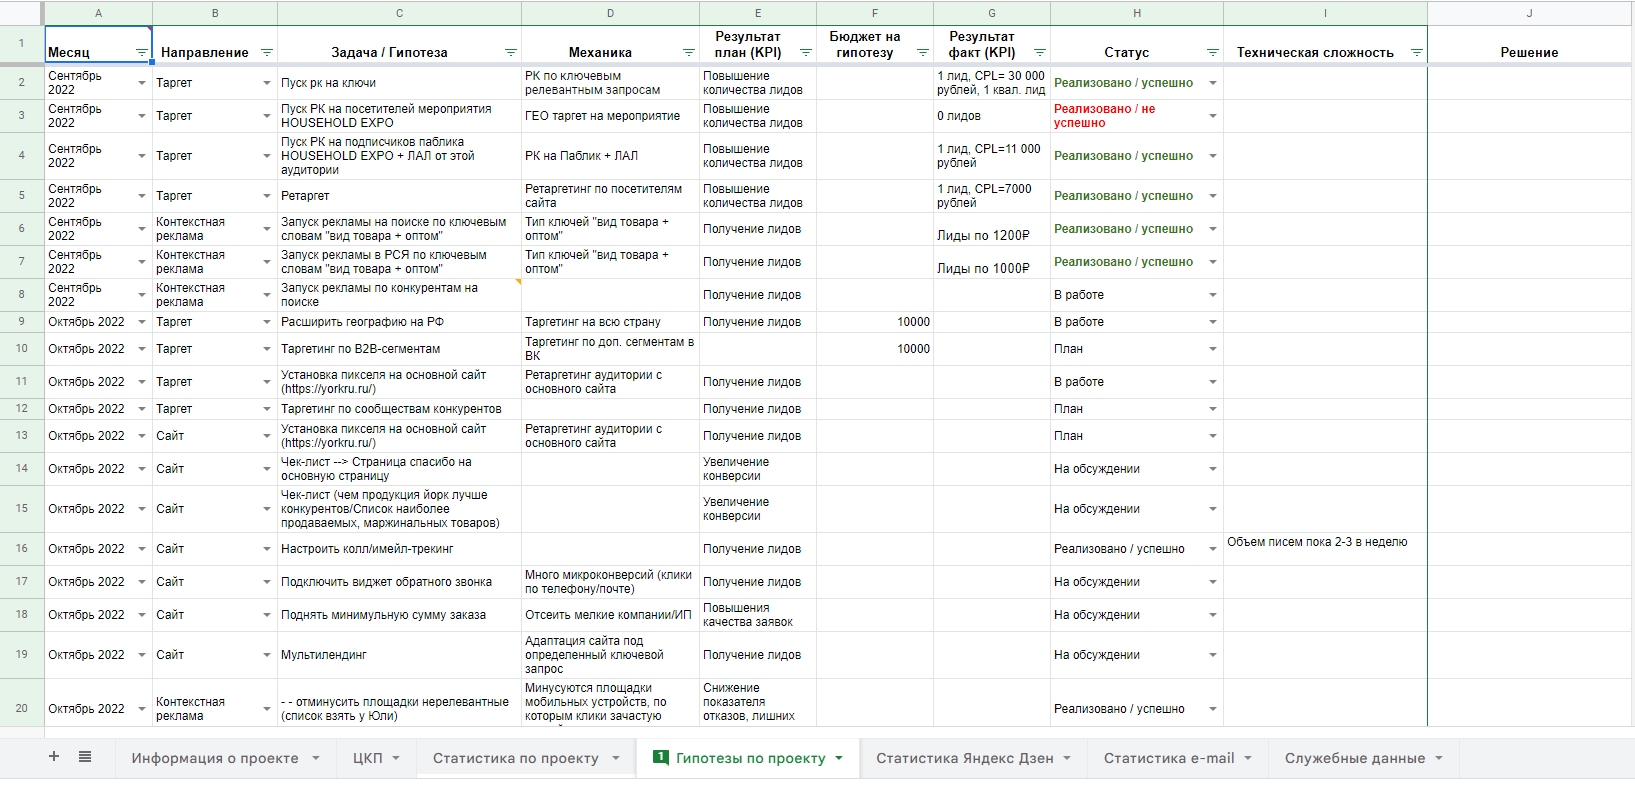Open filter on Результат план (KPI) header
The image size is (1635, 785).
[806, 53]
